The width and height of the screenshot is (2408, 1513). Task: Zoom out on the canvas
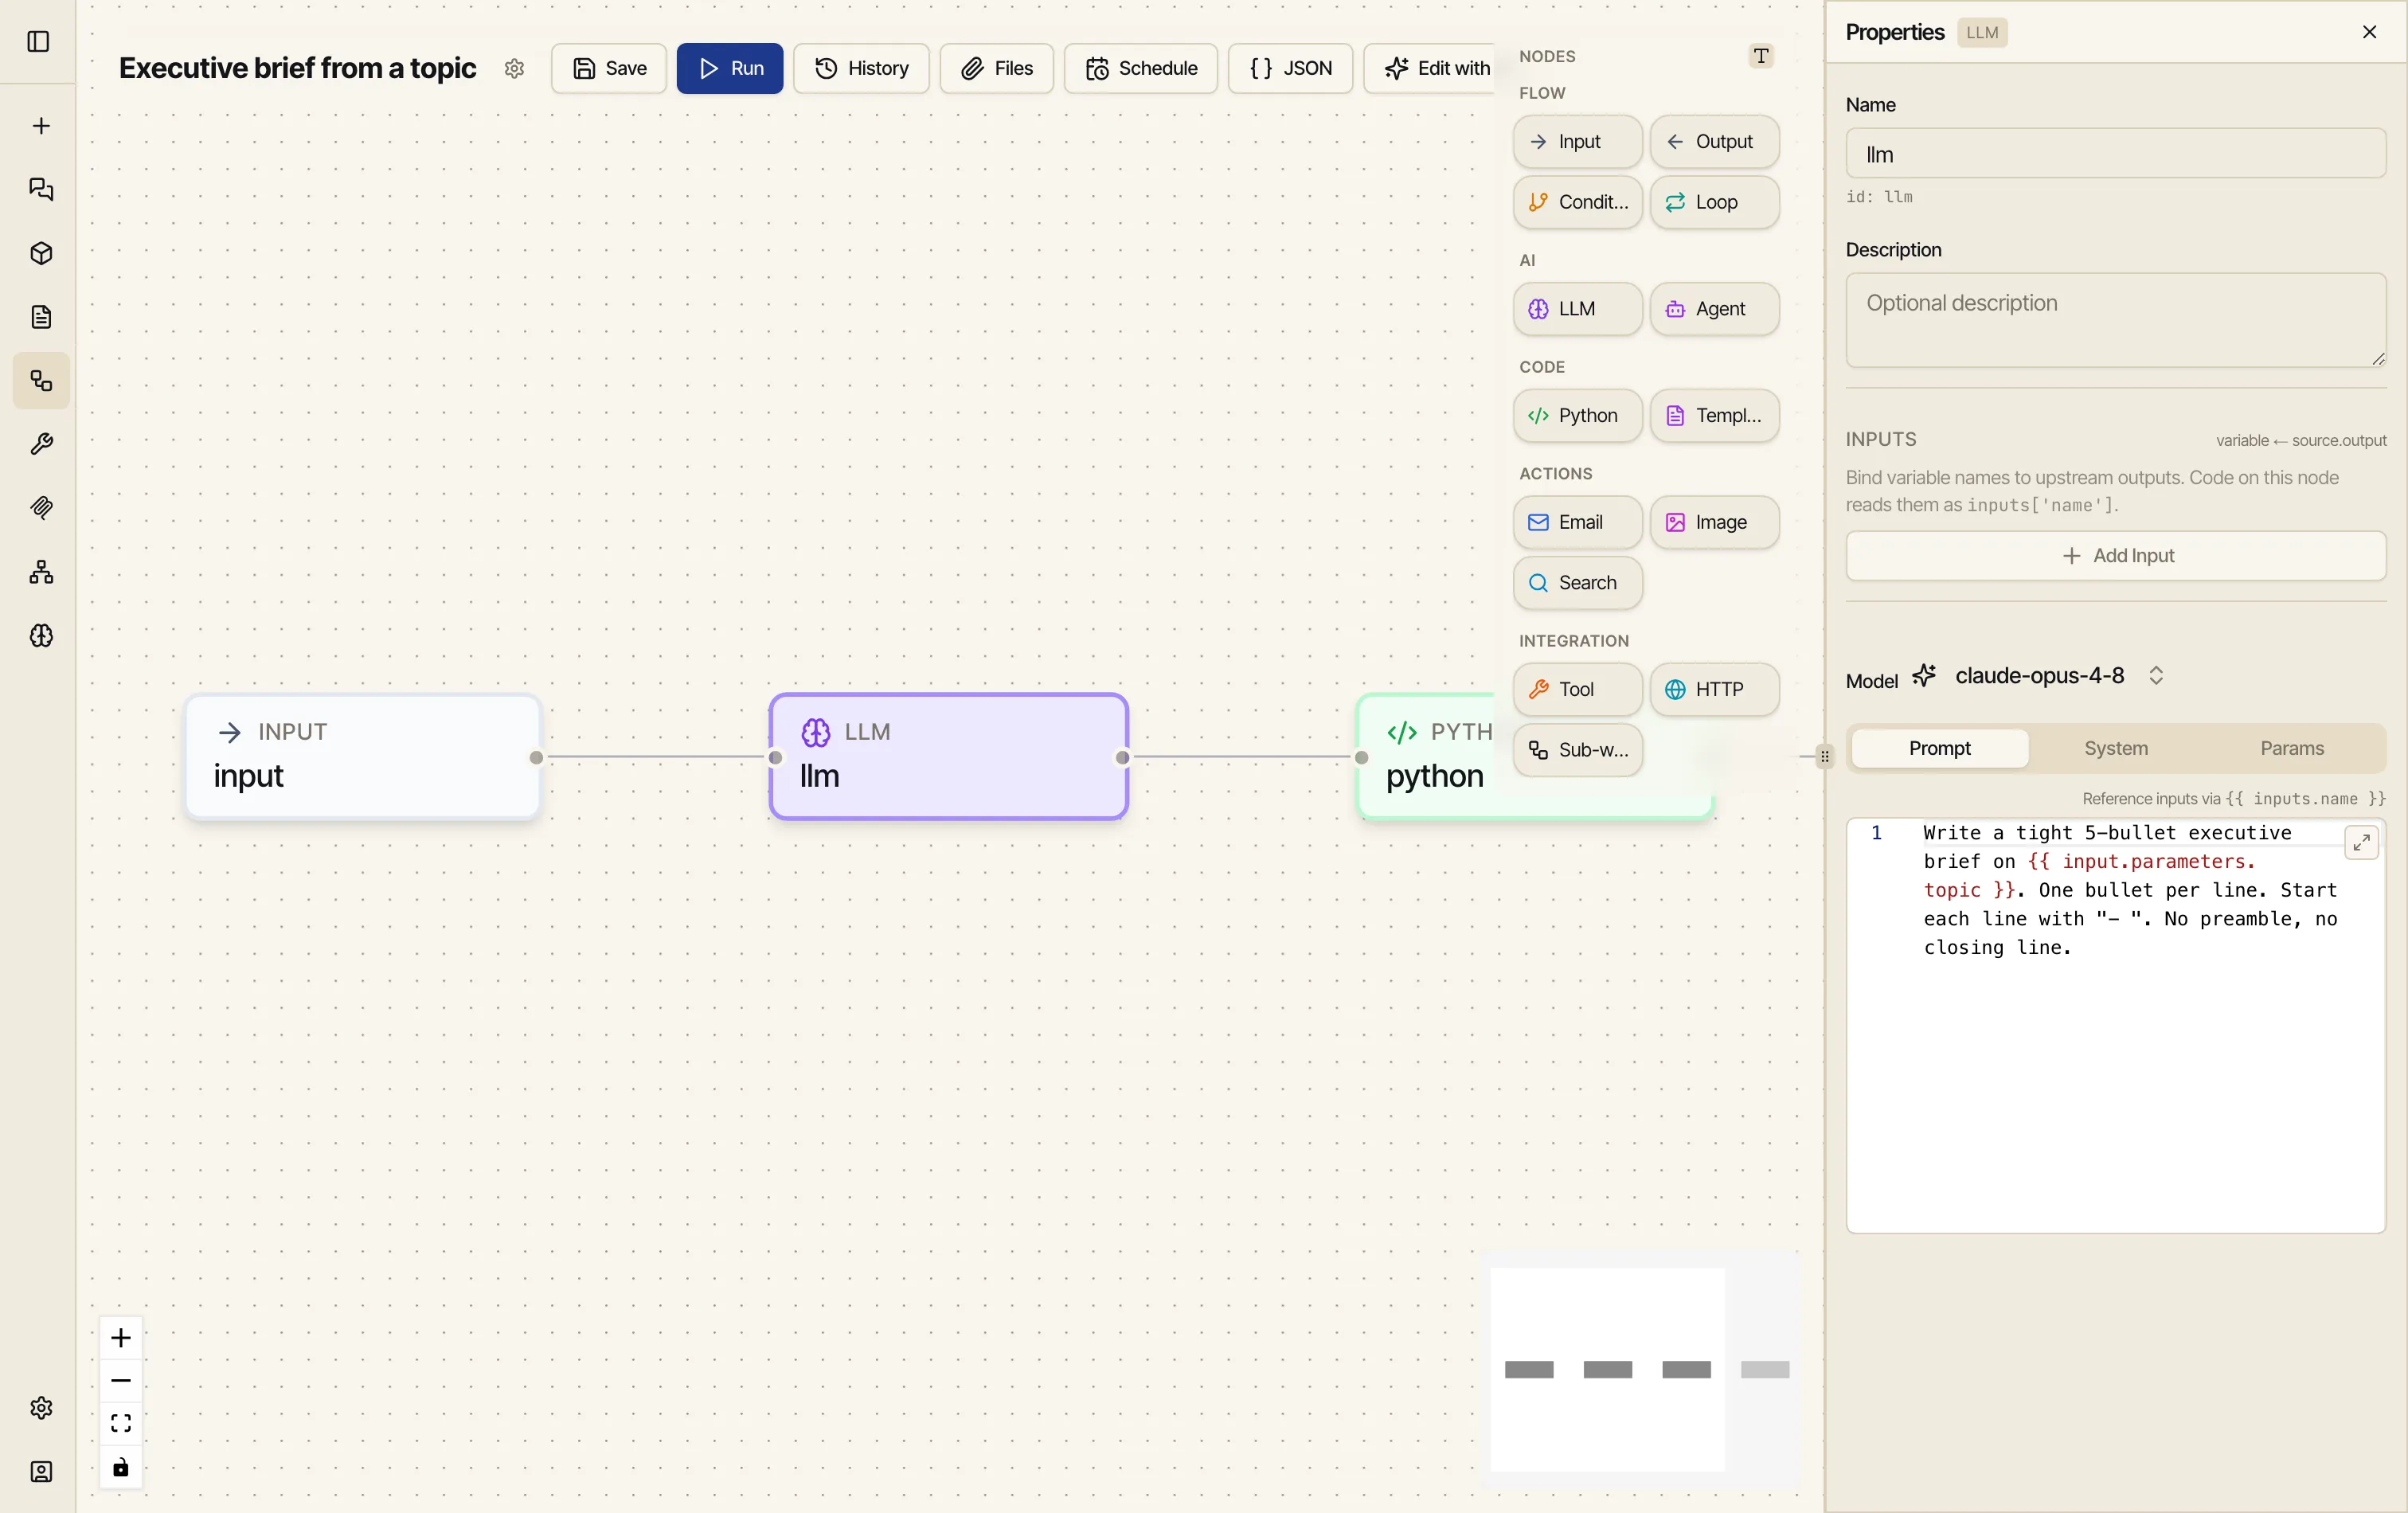tap(121, 1381)
